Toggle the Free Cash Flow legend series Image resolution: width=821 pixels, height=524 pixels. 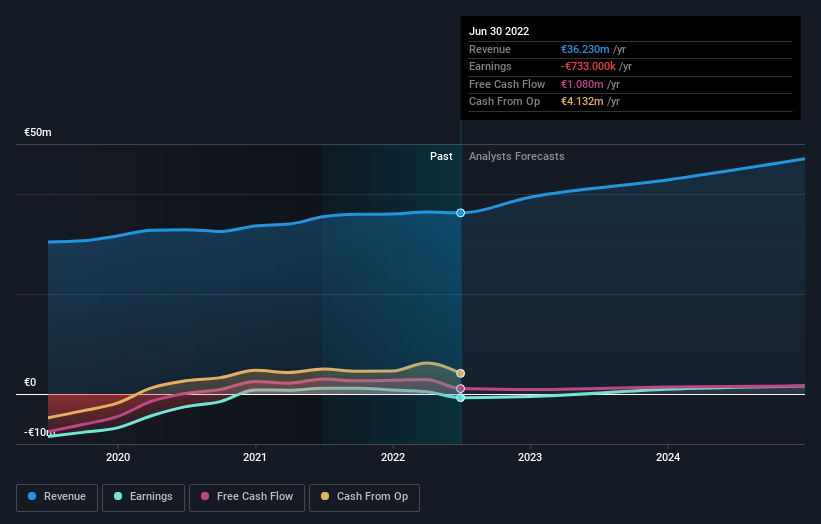247,497
